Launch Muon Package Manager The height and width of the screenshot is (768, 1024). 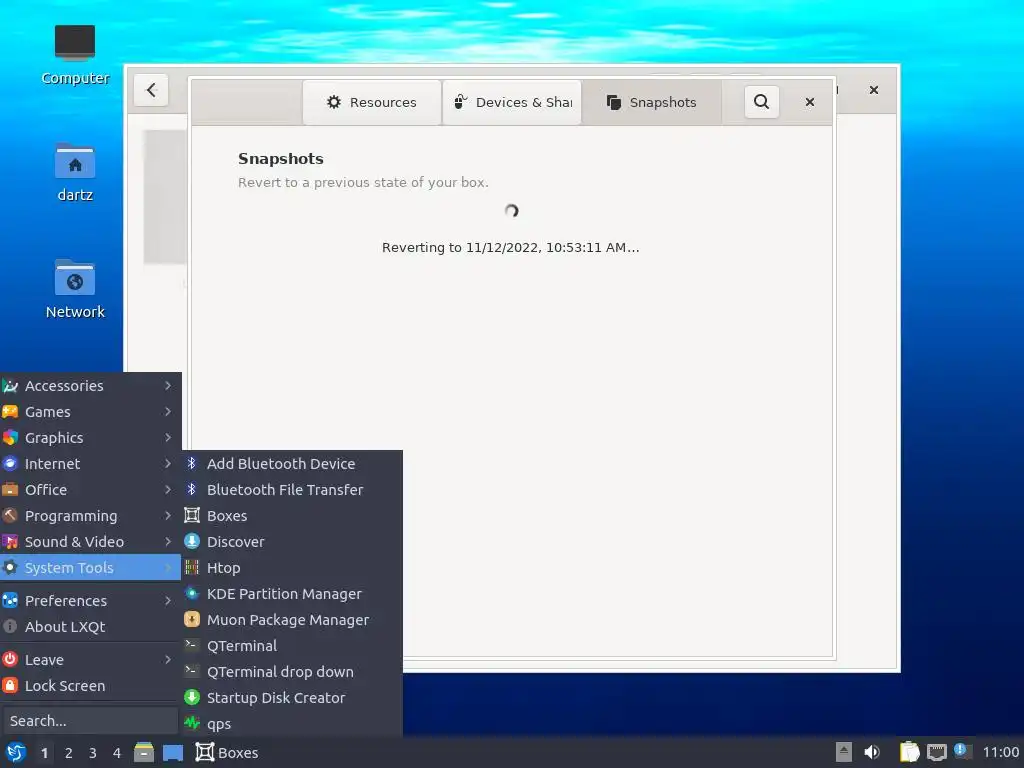click(x=292, y=620)
